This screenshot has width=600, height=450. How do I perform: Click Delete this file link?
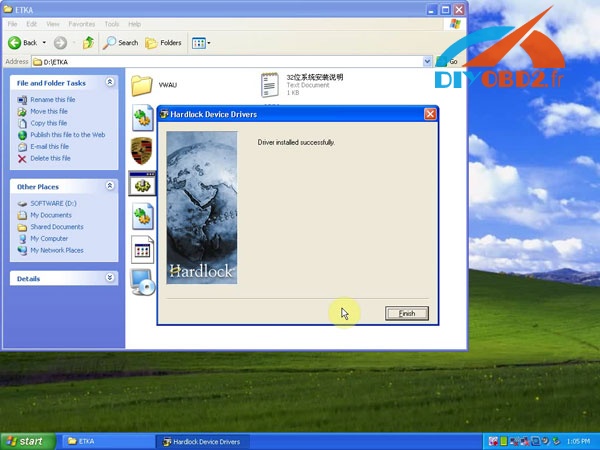click(x=50, y=158)
